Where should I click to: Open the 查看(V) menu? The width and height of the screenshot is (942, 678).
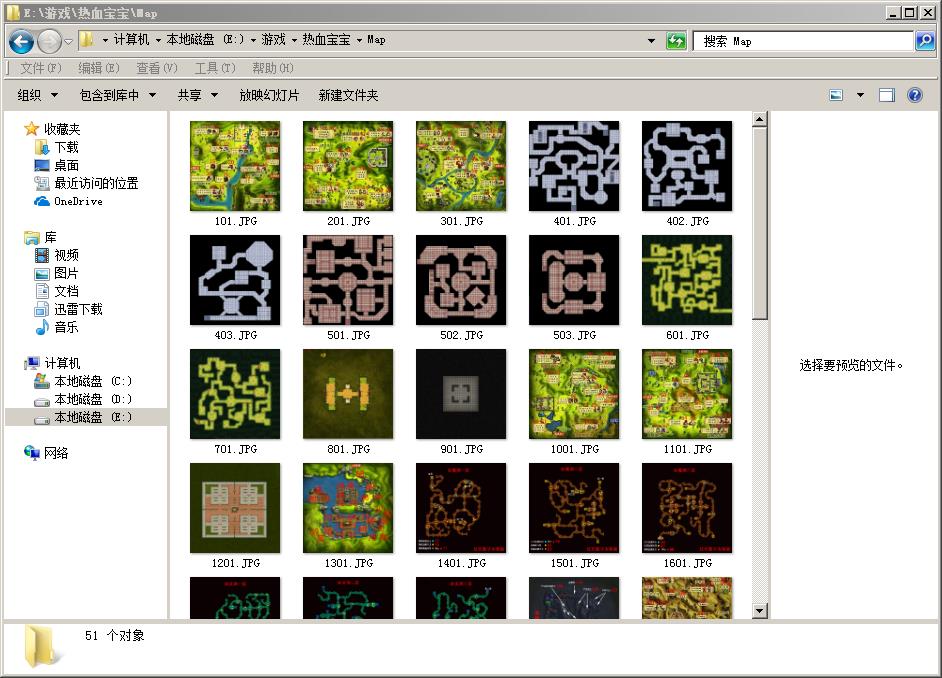(156, 68)
